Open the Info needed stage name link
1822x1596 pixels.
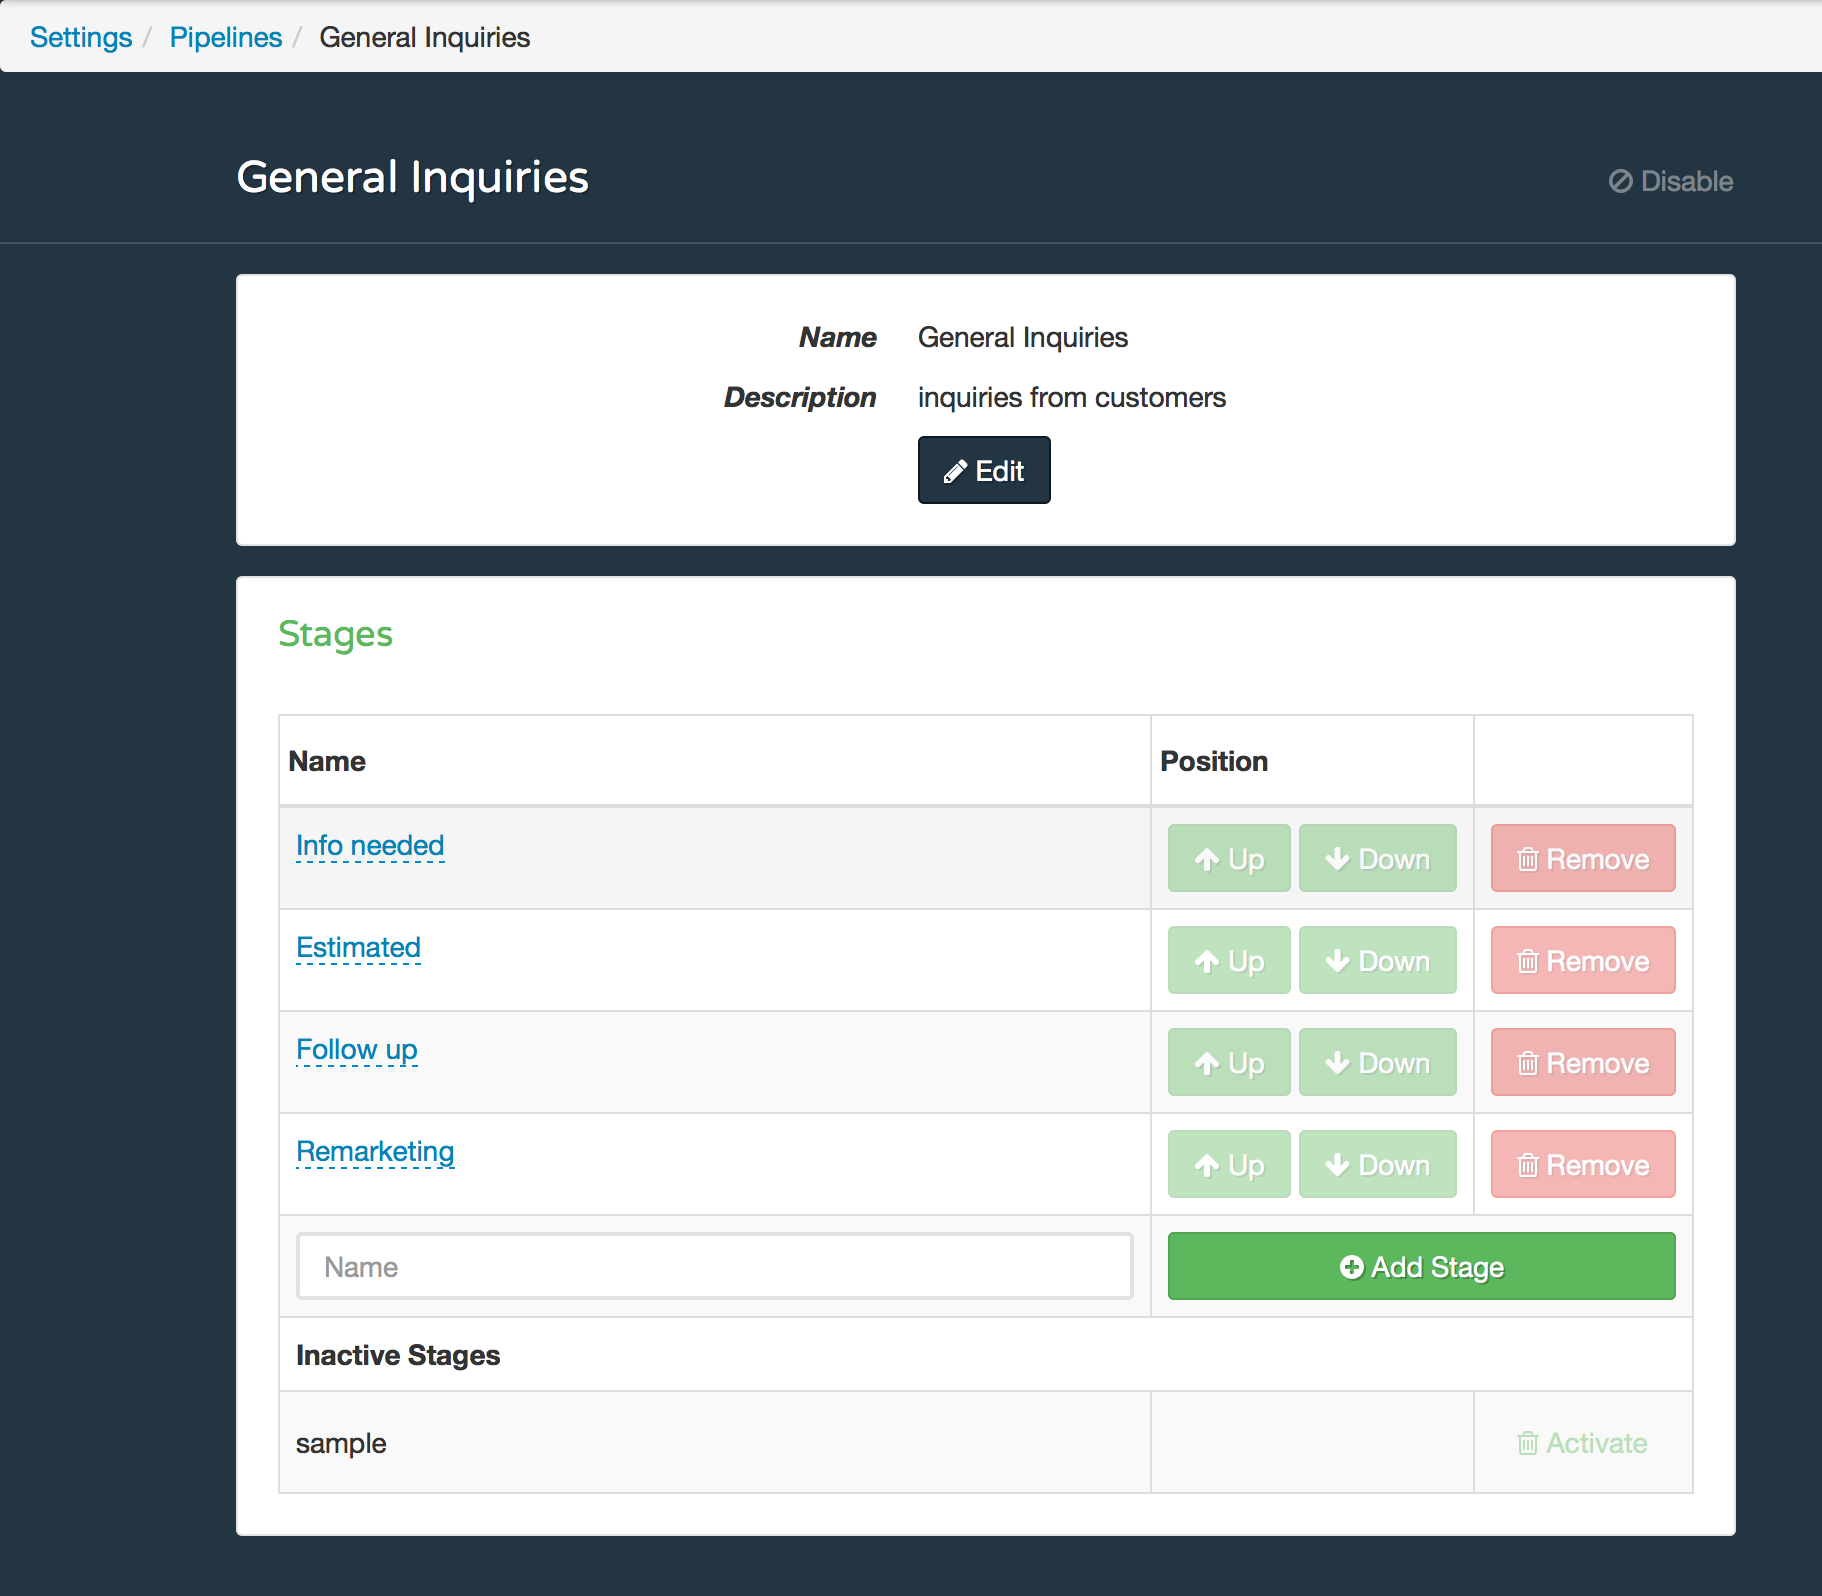pos(370,845)
